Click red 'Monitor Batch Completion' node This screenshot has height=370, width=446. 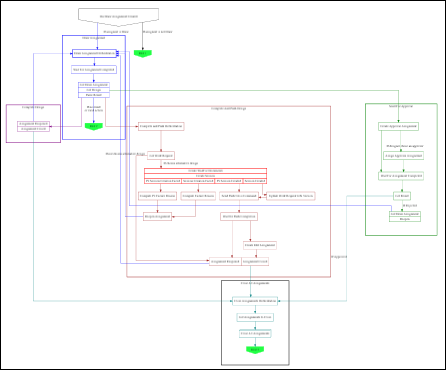pyautogui.click(x=239, y=217)
